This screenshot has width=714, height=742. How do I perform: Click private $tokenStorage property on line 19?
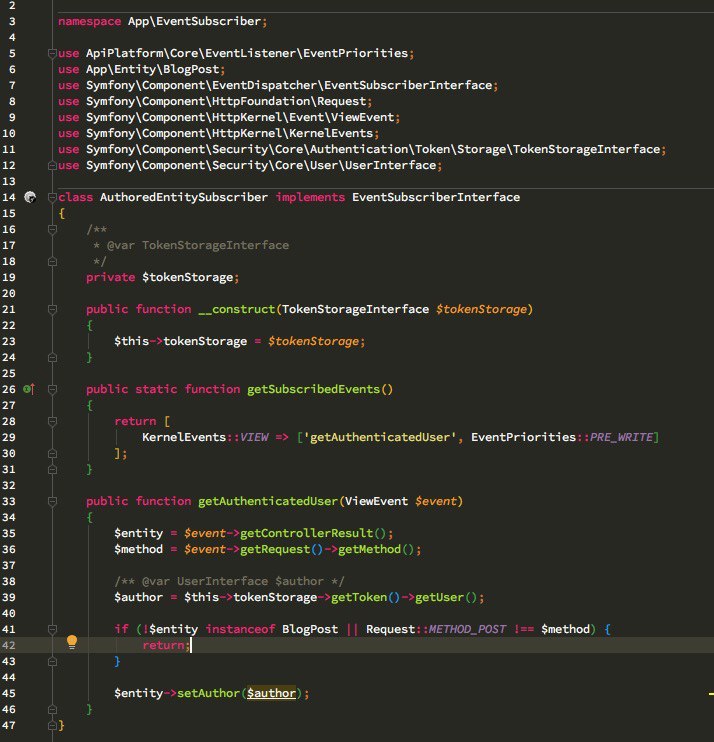point(160,277)
